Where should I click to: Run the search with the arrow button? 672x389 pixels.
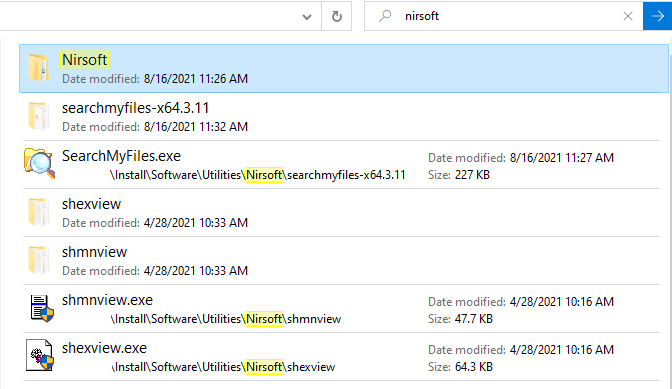tap(657, 16)
